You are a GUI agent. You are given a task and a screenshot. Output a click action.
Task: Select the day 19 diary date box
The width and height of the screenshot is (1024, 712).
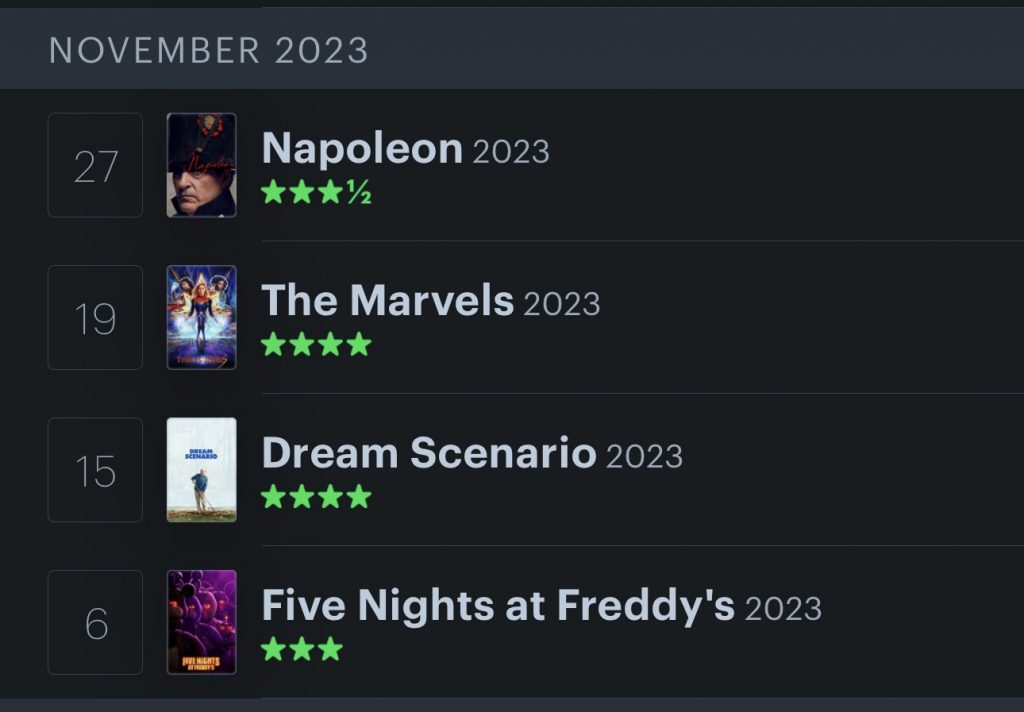coord(95,317)
